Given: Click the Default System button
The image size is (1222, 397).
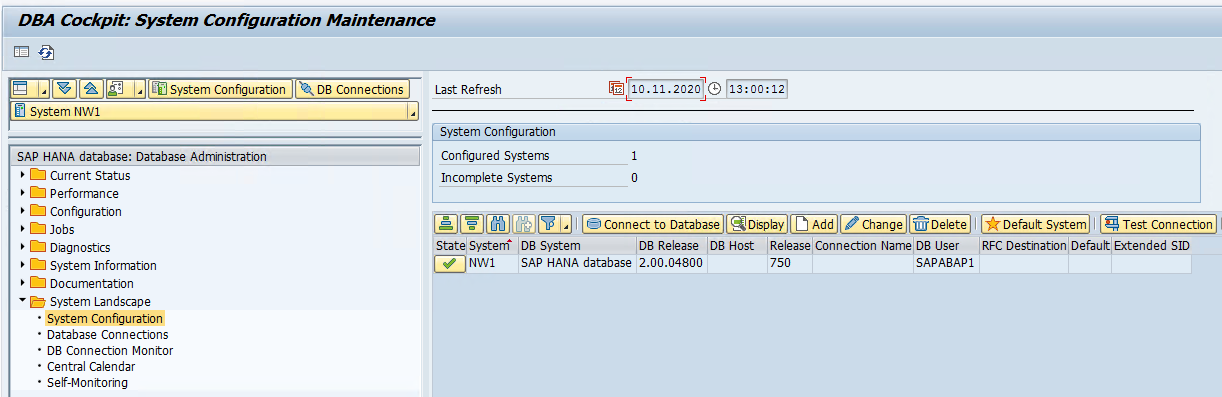Looking at the screenshot, I should coord(1035,224).
